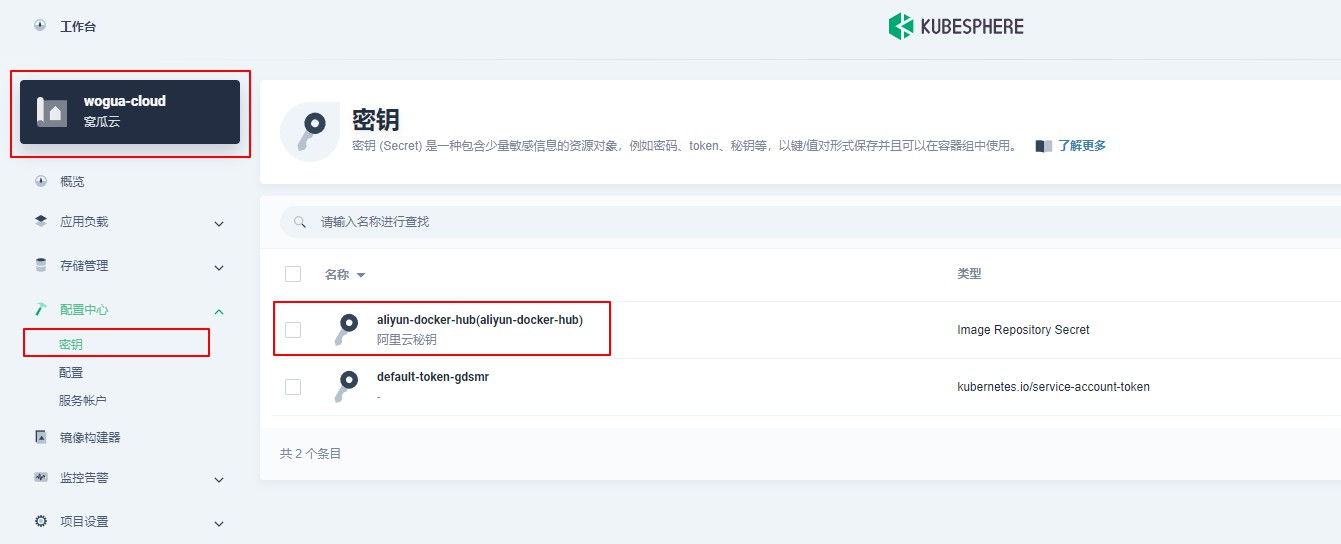Click the key icon of aliyun-docker-hub secret

(346, 329)
